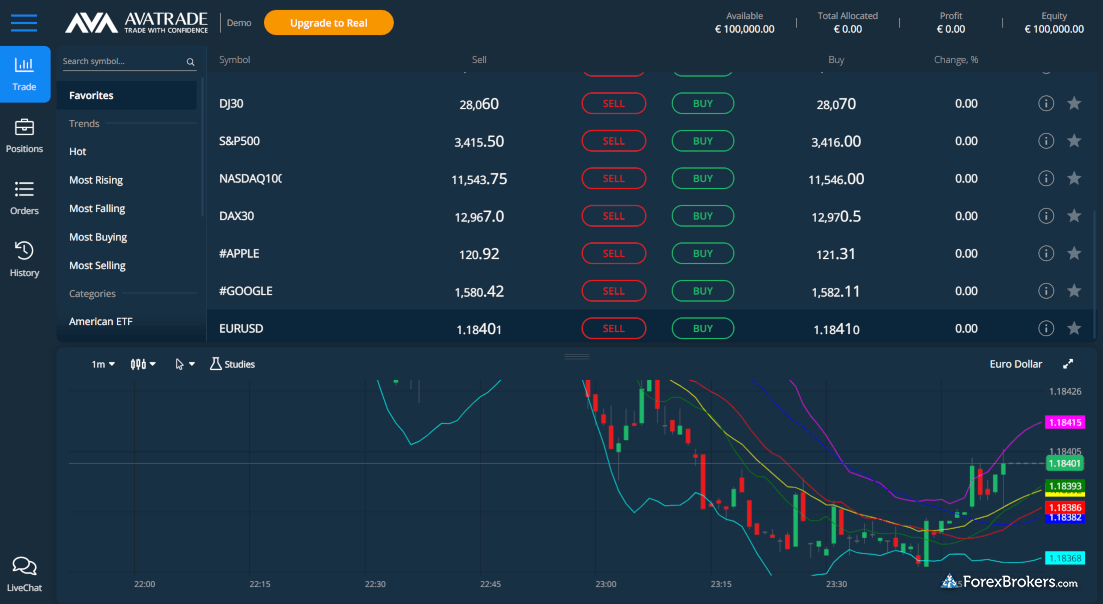Show info for DAX30
Screen dimensions: 1103x604
(x=1046, y=216)
